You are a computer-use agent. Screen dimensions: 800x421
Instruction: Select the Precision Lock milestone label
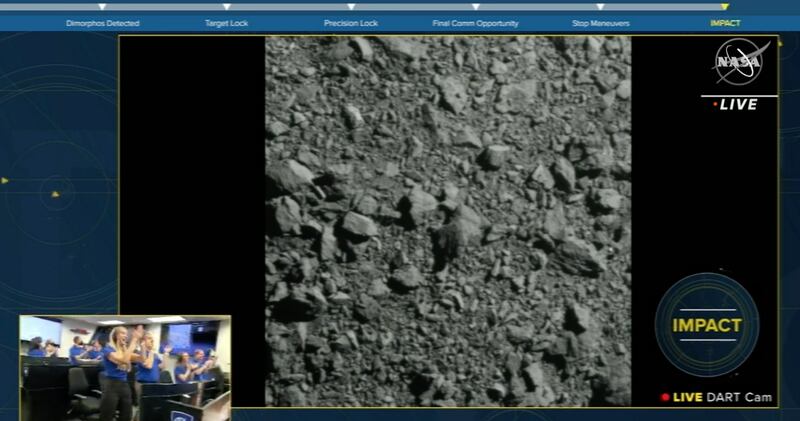point(350,22)
